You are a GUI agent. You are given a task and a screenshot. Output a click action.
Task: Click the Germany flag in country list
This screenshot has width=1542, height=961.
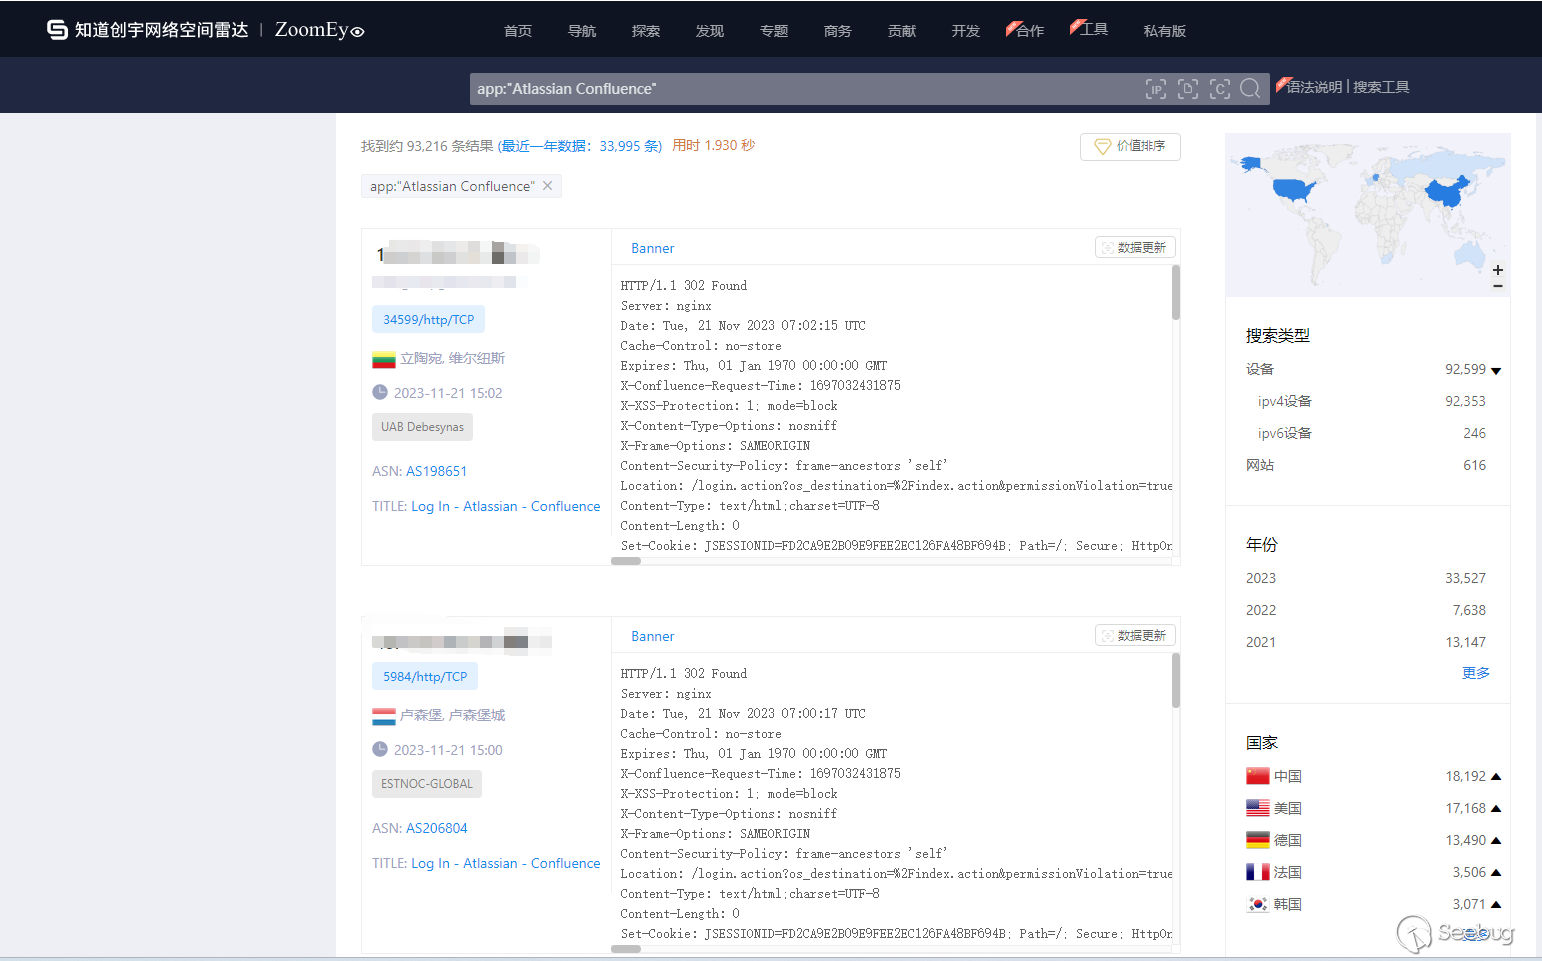[x=1258, y=840]
